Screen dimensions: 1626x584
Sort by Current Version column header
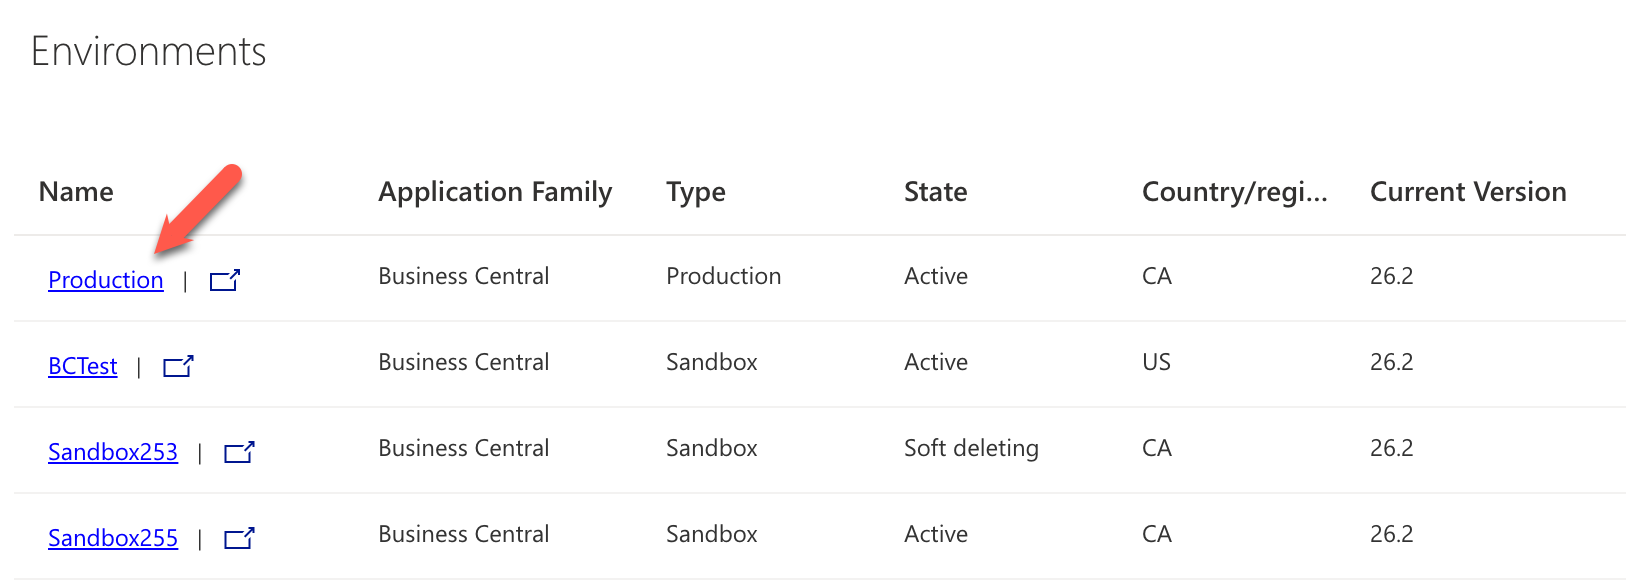pos(1468,192)
